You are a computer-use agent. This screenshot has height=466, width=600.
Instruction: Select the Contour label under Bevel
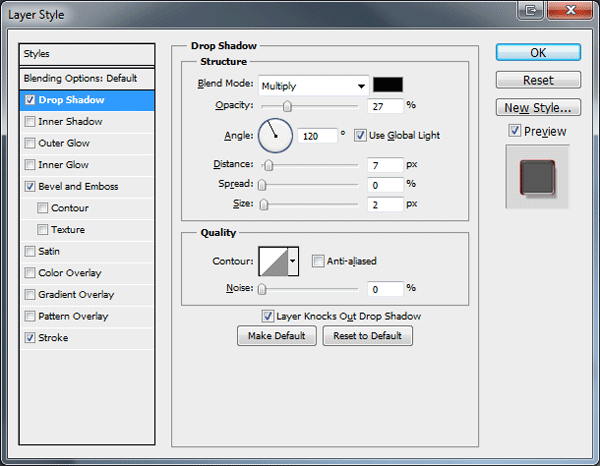pyautogui.click(x=70, y=208)
